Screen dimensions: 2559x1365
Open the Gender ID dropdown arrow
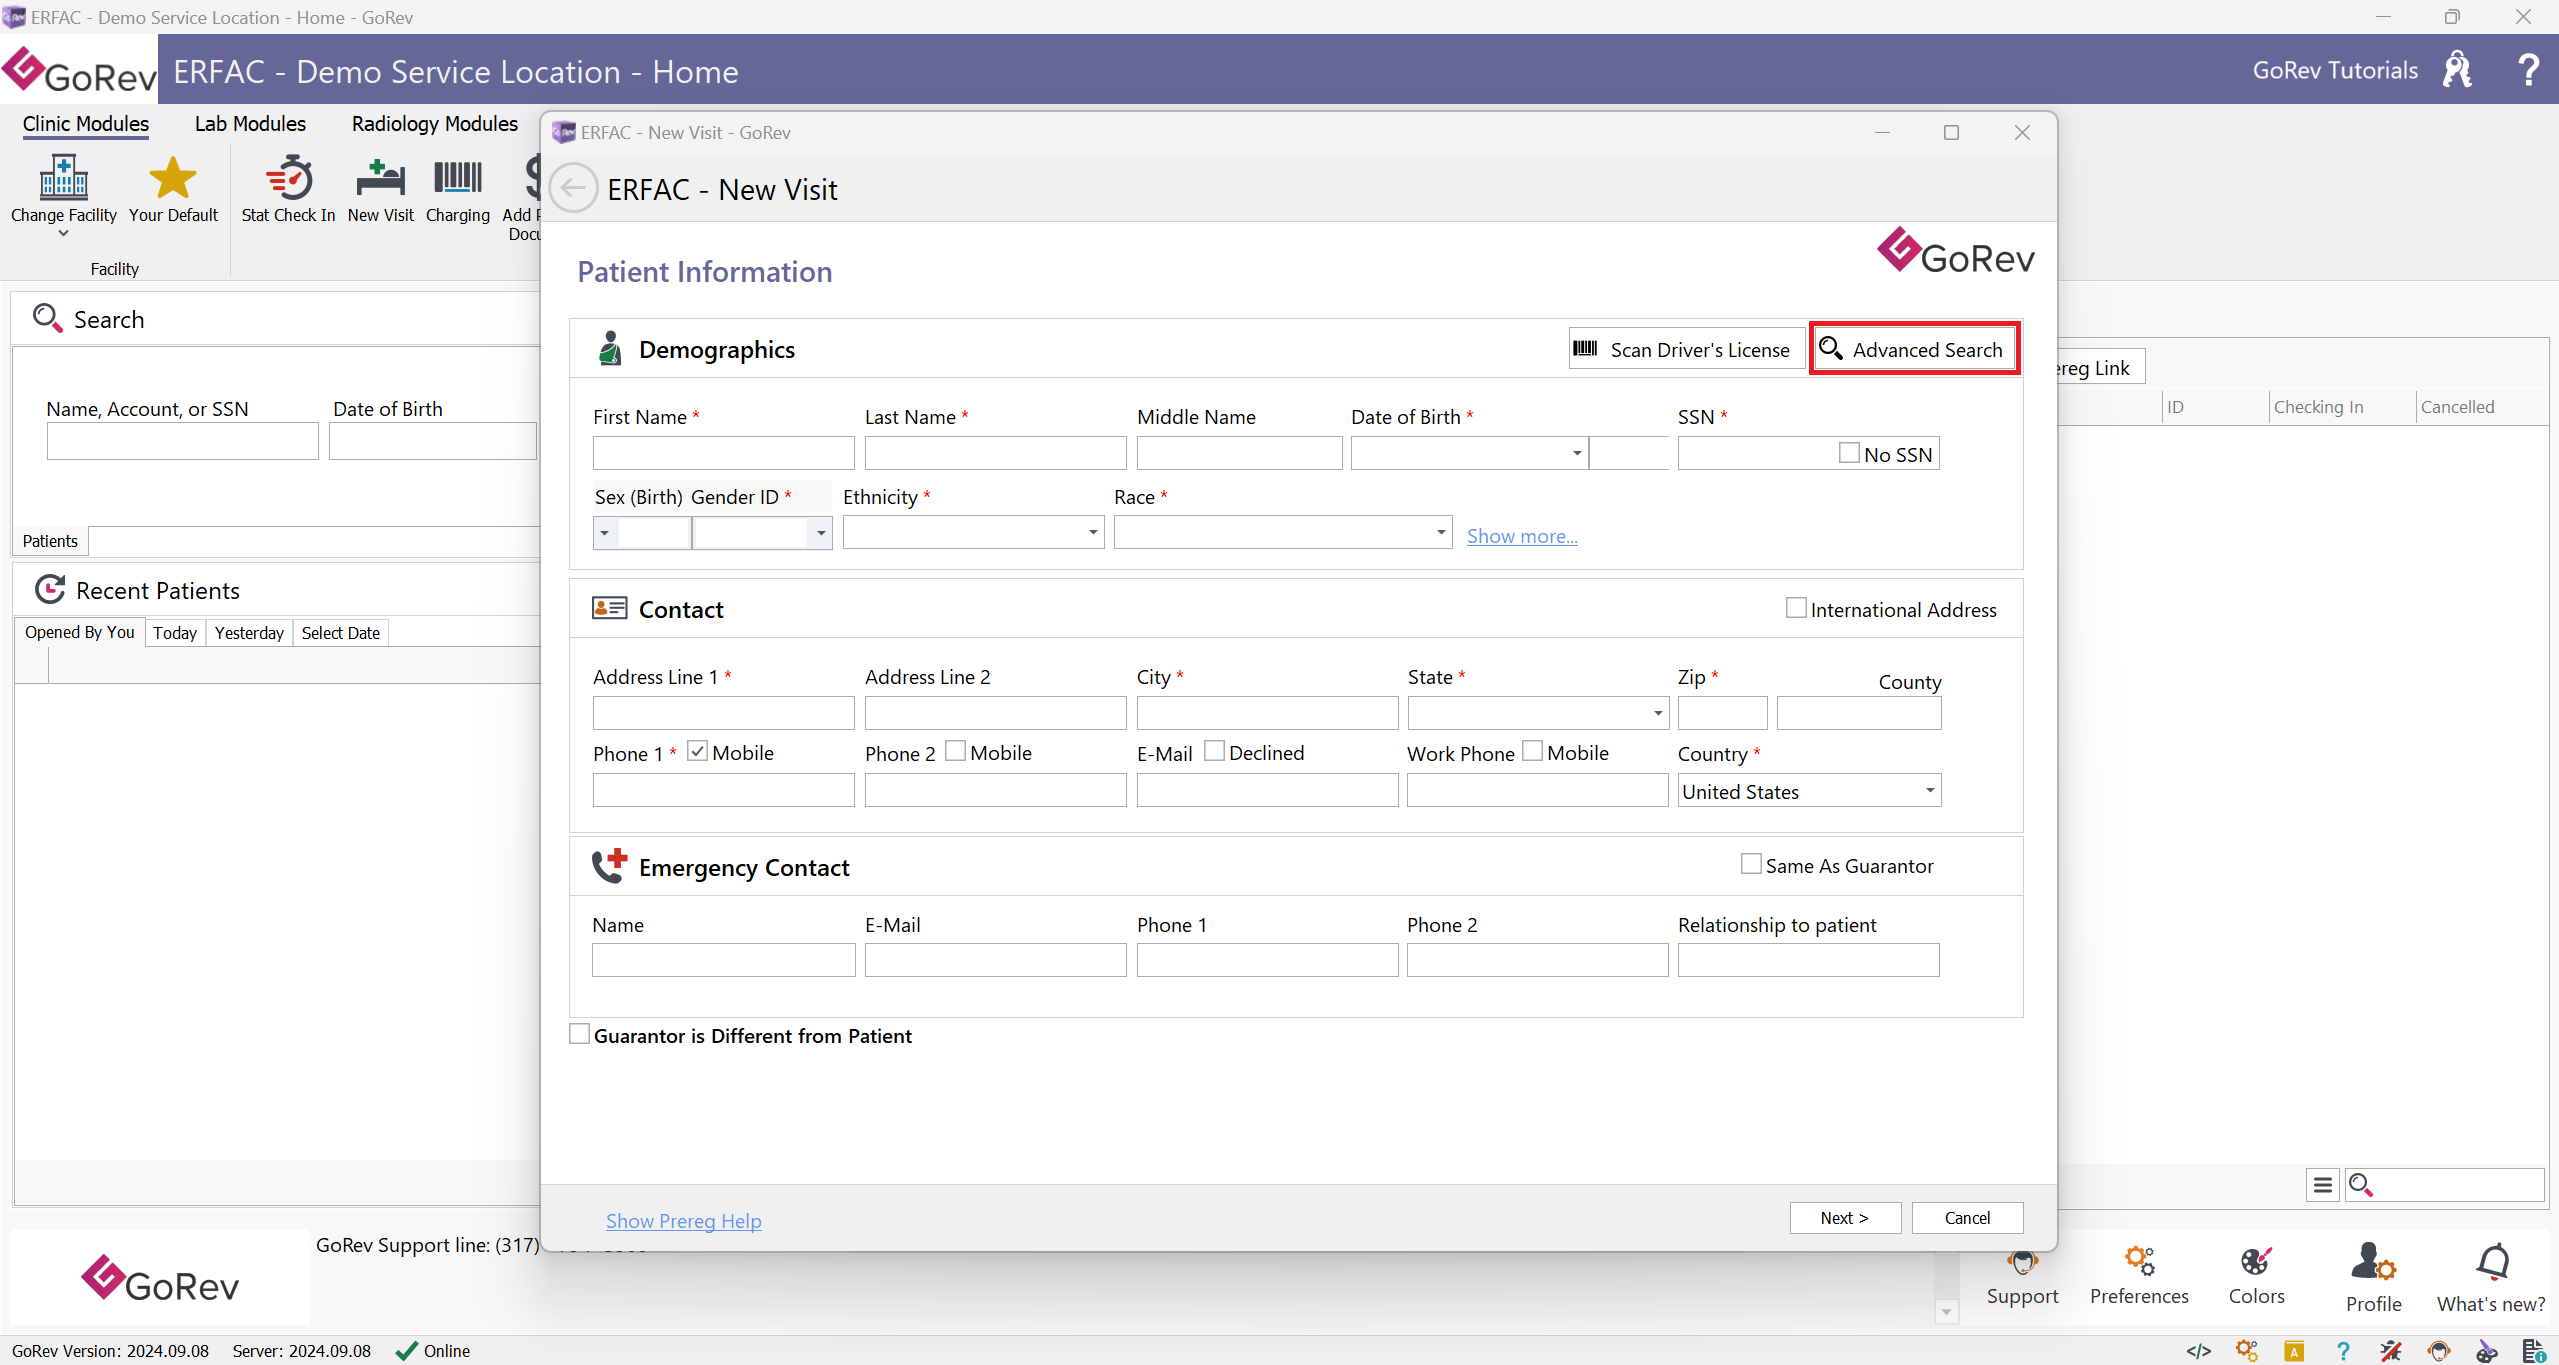coord(821,533)
